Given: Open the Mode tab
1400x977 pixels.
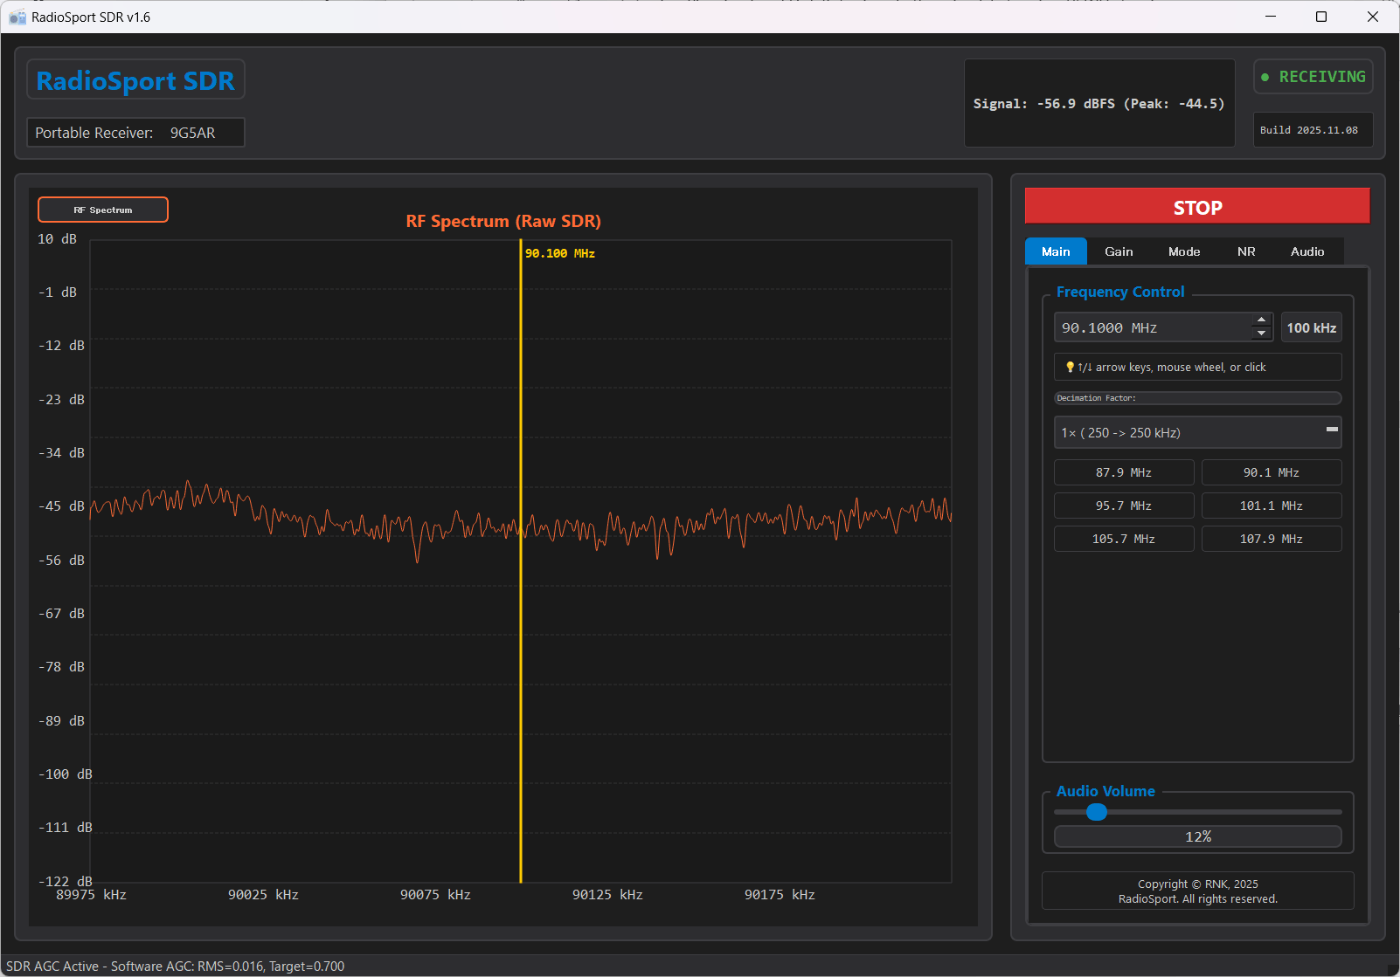Looking at the screenshot, I should (1184, 251).
